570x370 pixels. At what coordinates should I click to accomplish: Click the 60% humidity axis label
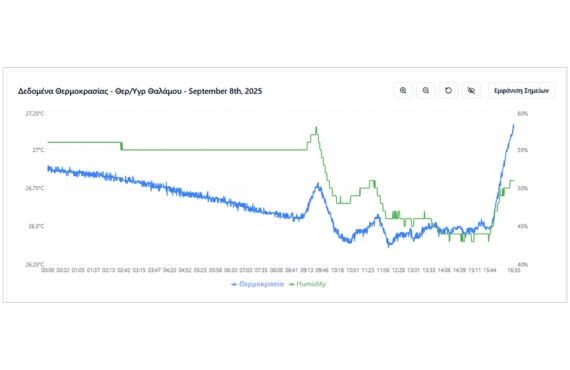coord(522,114)
